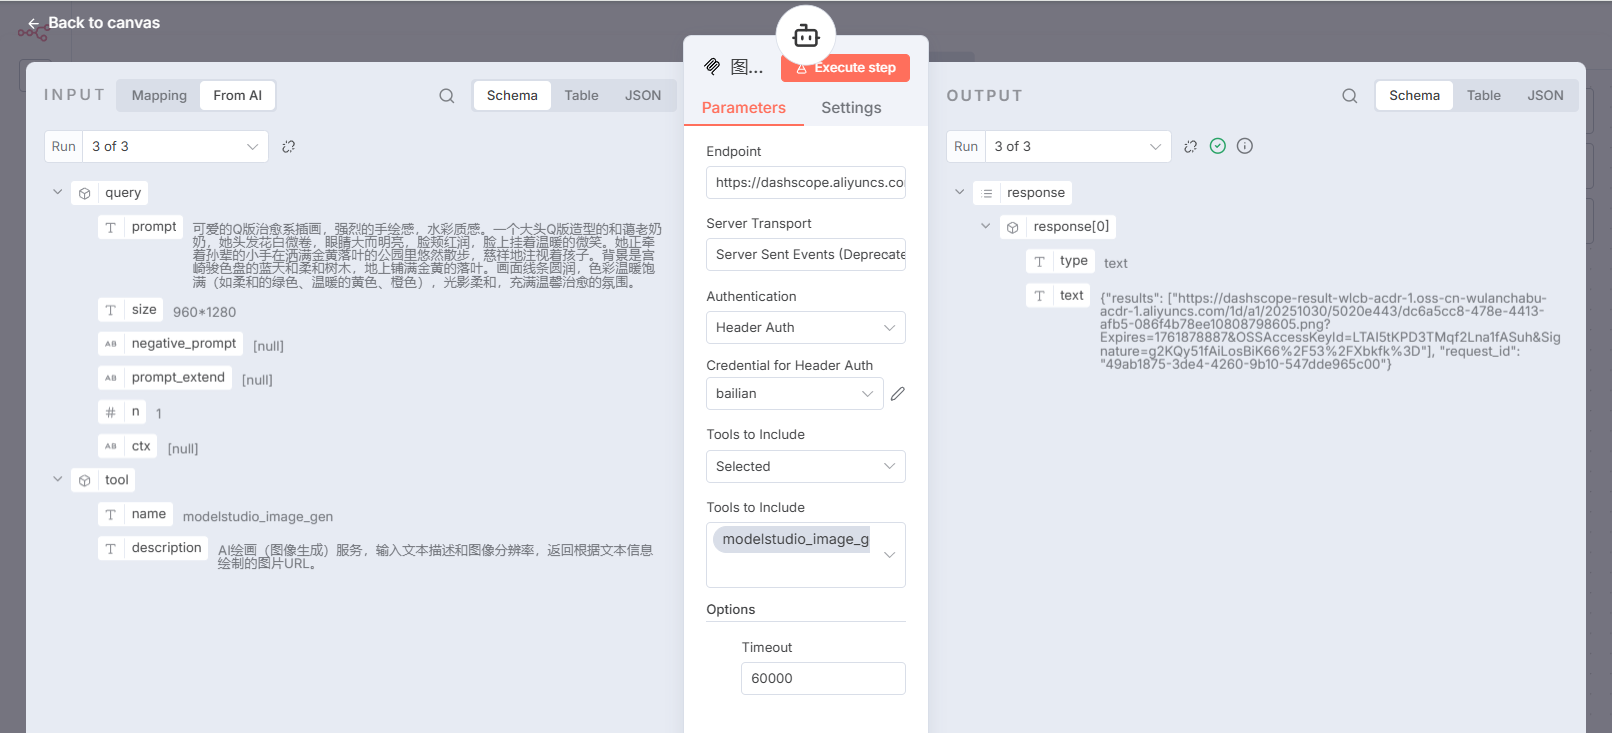Click the results JSON text value
This screenshot has width=1612, height=733.
(1330, 331)
